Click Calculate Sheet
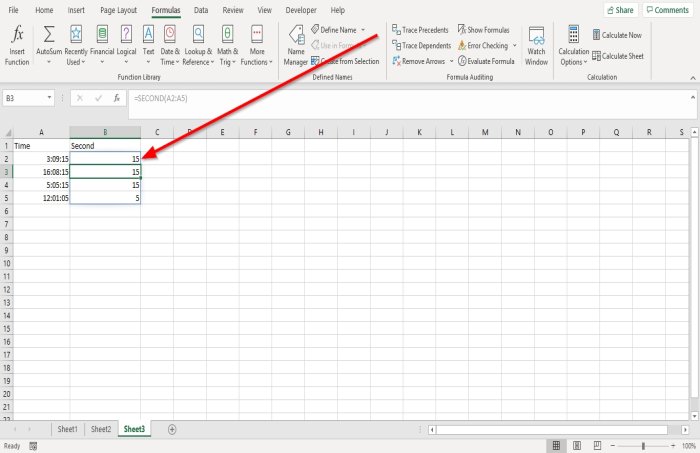Viewport: 700px width, 453px height. (x=618, y=56)
